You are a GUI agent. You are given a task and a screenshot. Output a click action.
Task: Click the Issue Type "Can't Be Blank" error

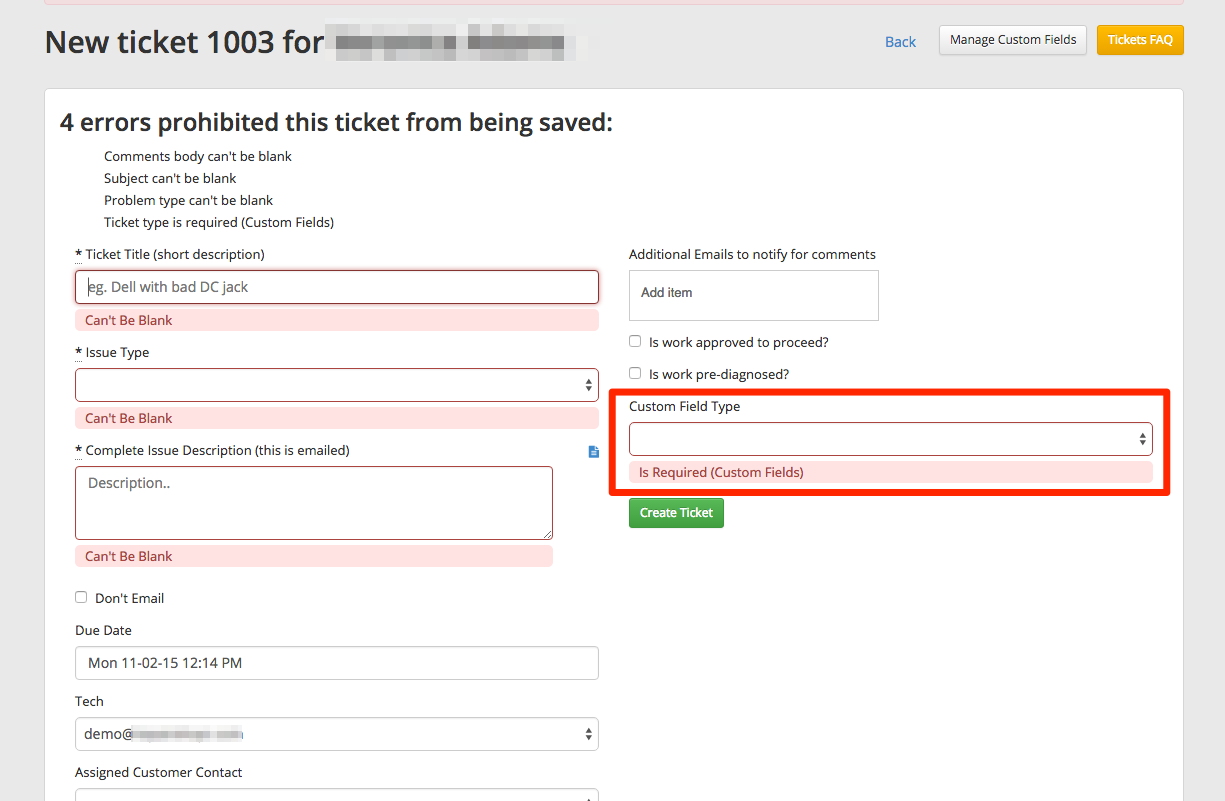tap(129, 418)
